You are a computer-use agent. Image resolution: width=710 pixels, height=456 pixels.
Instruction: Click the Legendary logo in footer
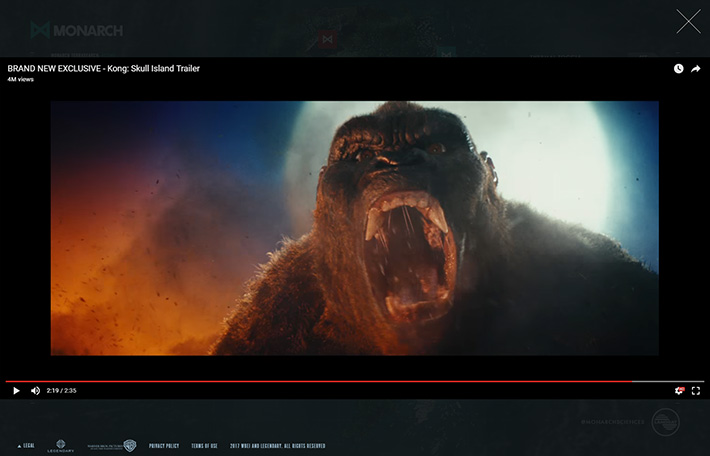[61, 445]
